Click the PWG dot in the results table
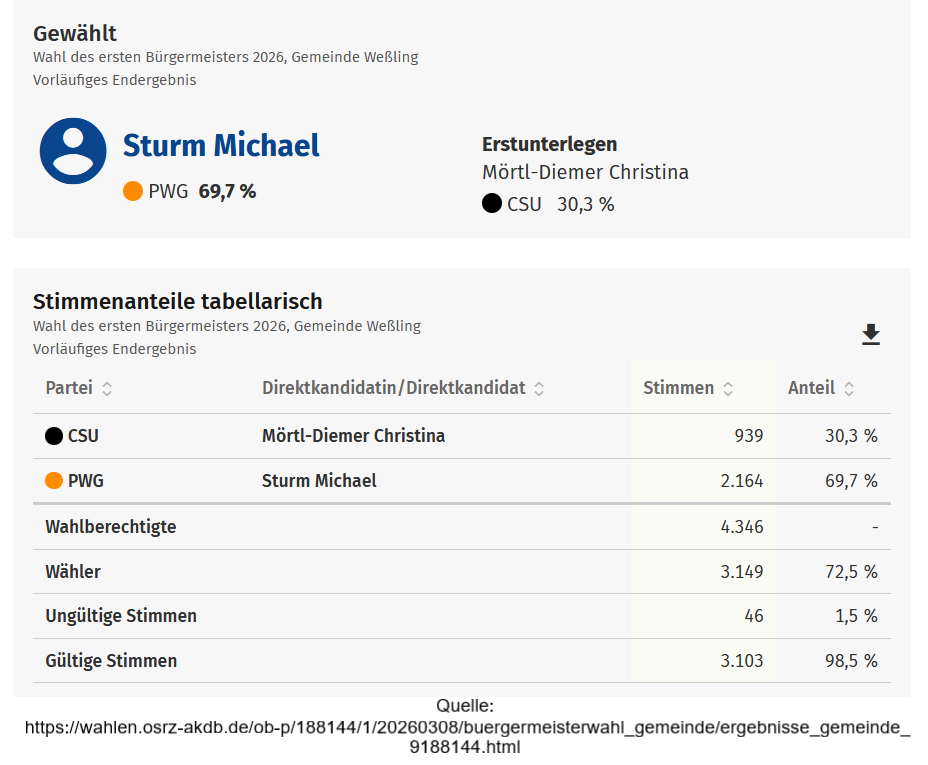The image size is (928, 765). pos(51,480)
